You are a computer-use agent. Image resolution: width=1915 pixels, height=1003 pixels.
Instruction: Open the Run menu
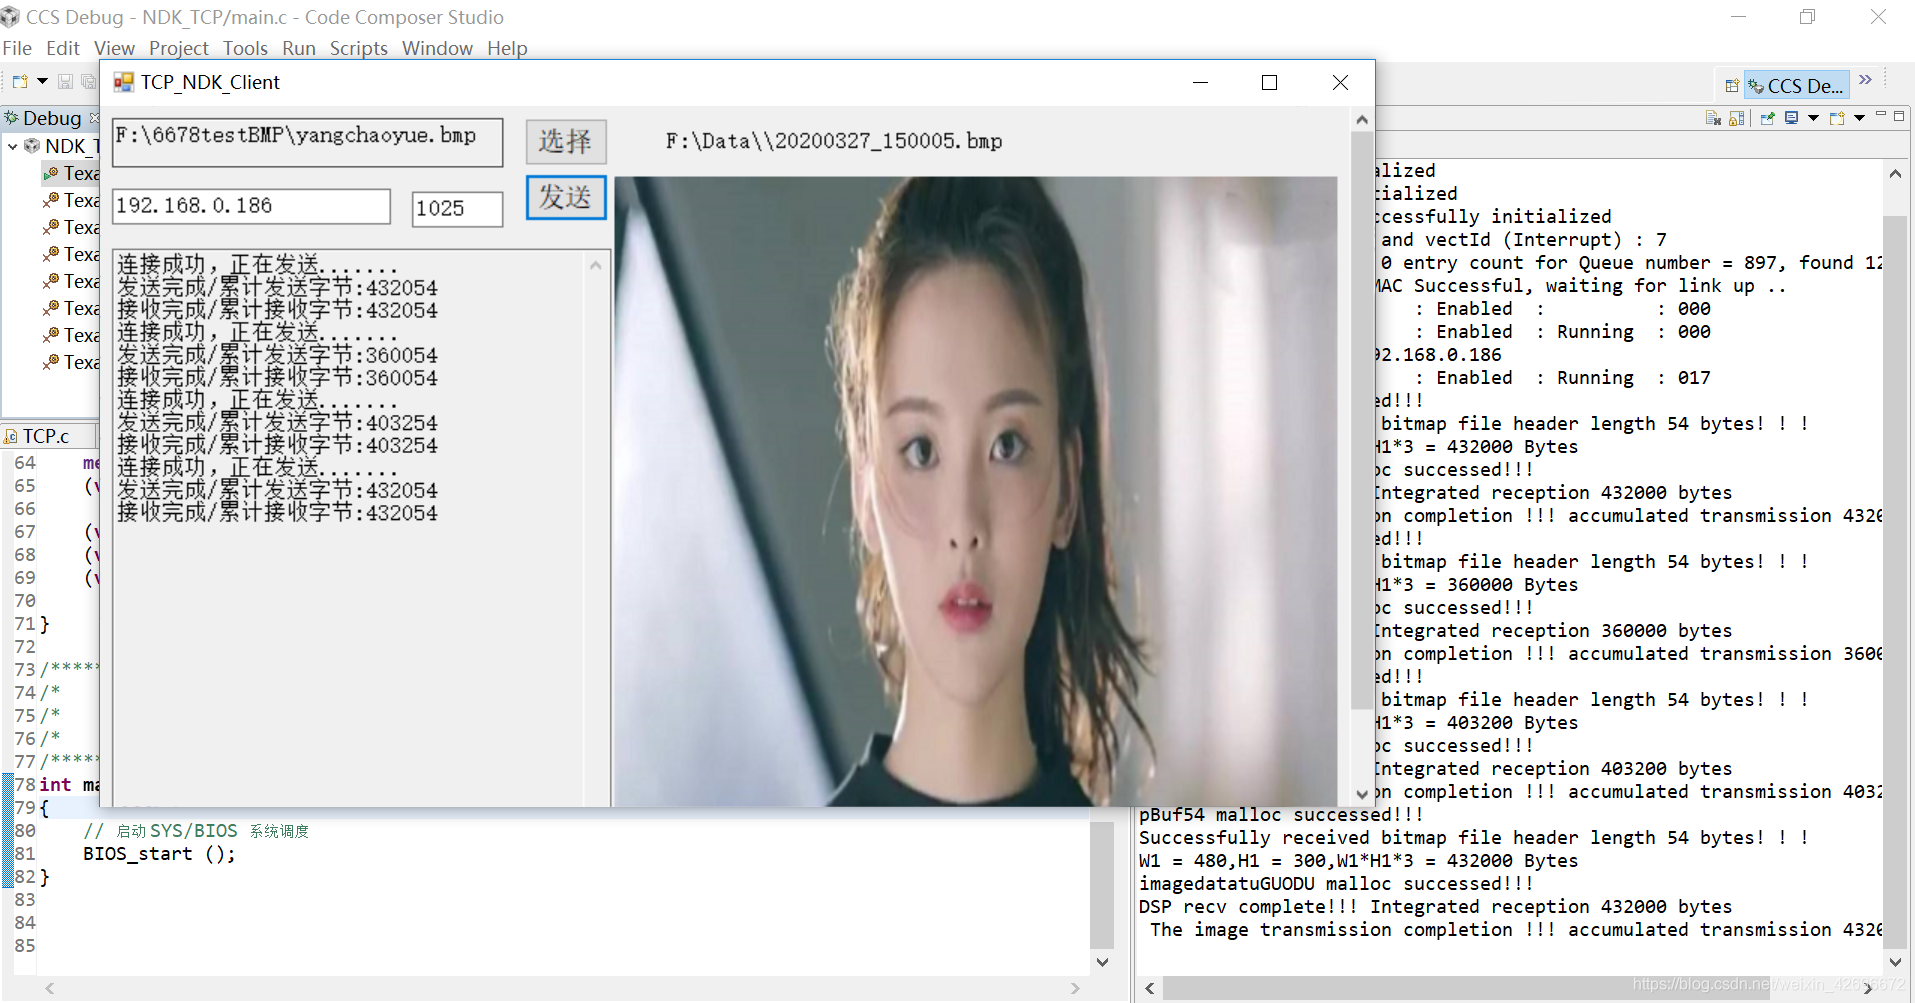(x=299, y=48)
